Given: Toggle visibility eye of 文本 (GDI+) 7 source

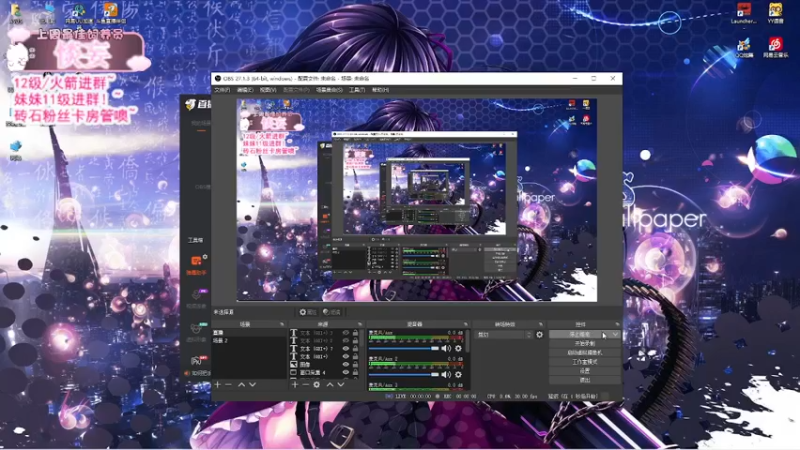Looking at the screenshot, I should pyautogui.click(x=346, y=348).
